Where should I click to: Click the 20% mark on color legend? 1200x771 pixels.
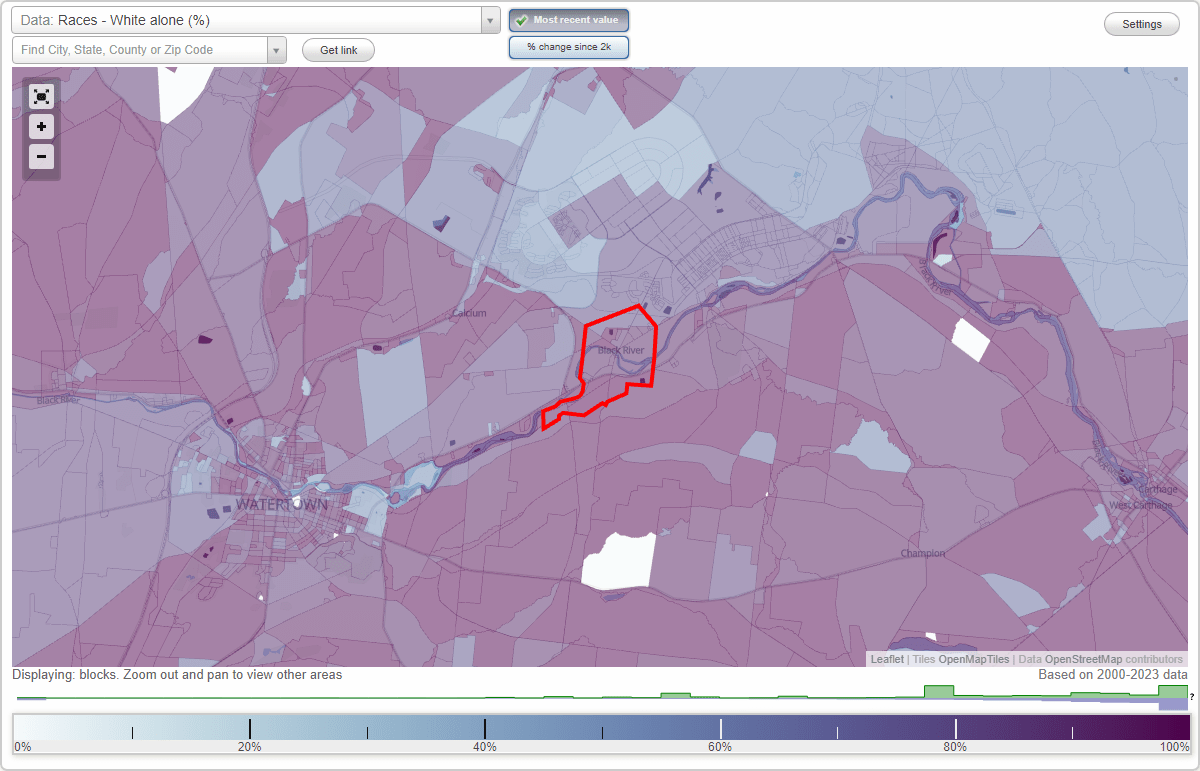pos(249,747)
